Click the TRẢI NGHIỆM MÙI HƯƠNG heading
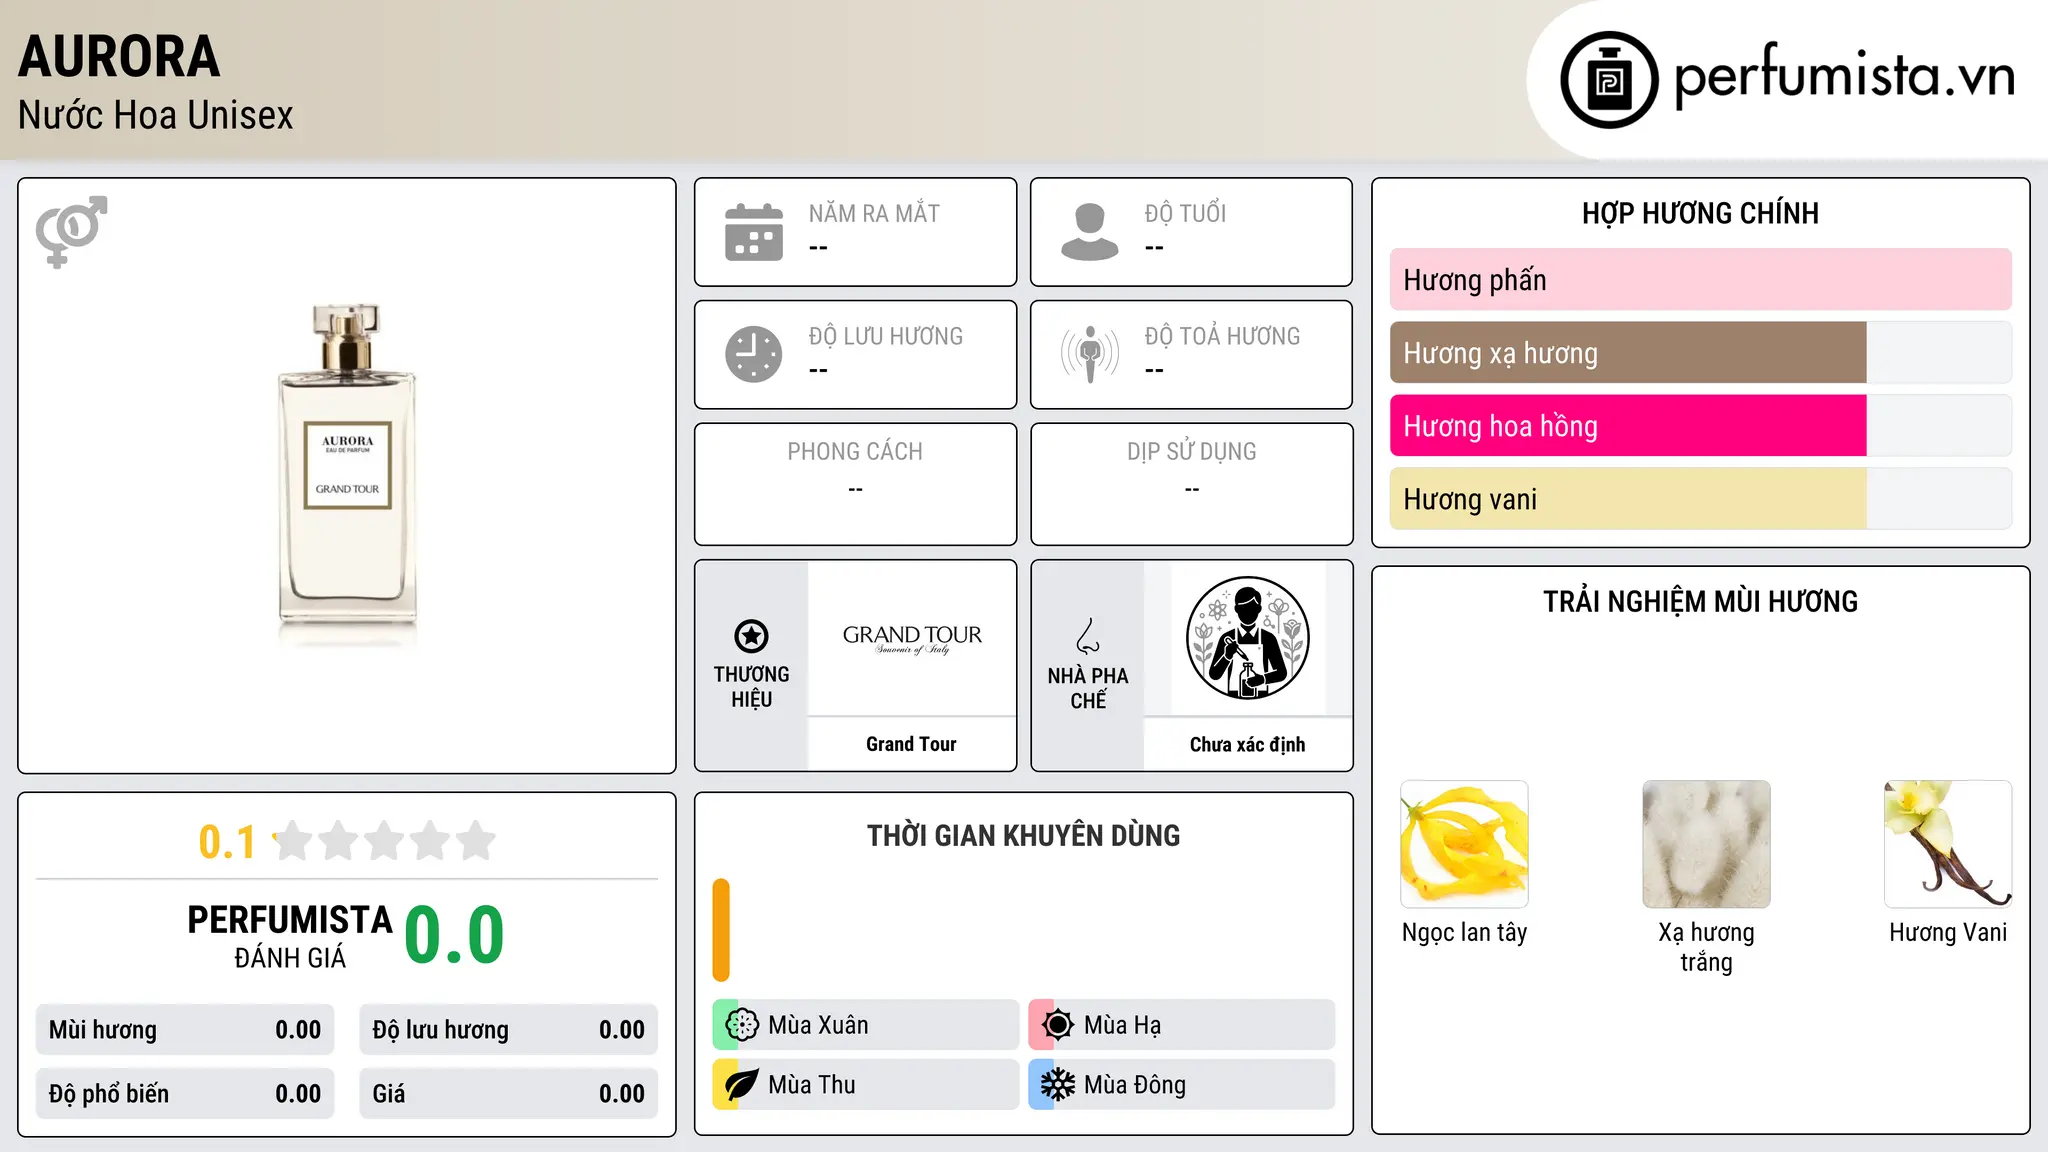The height and width of the screenshot is (1152, 2048). 1700,601
